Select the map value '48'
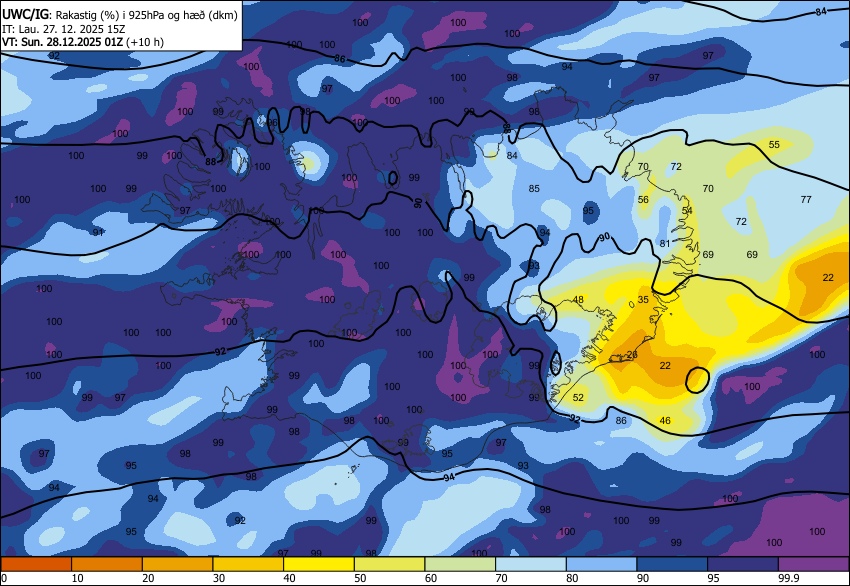 [x=578, y=299]
